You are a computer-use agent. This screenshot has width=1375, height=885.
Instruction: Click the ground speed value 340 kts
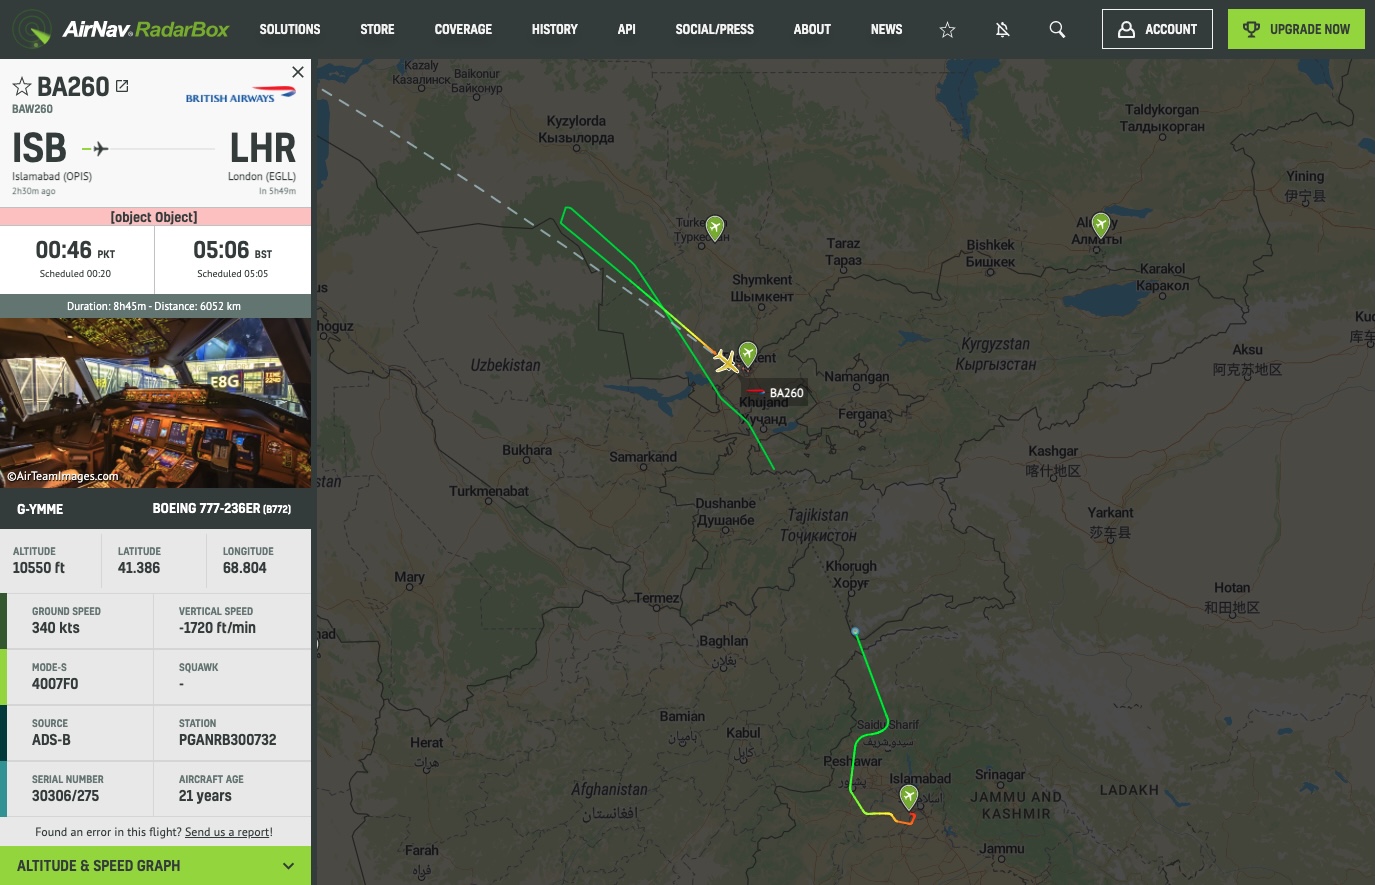pos(56,628)
